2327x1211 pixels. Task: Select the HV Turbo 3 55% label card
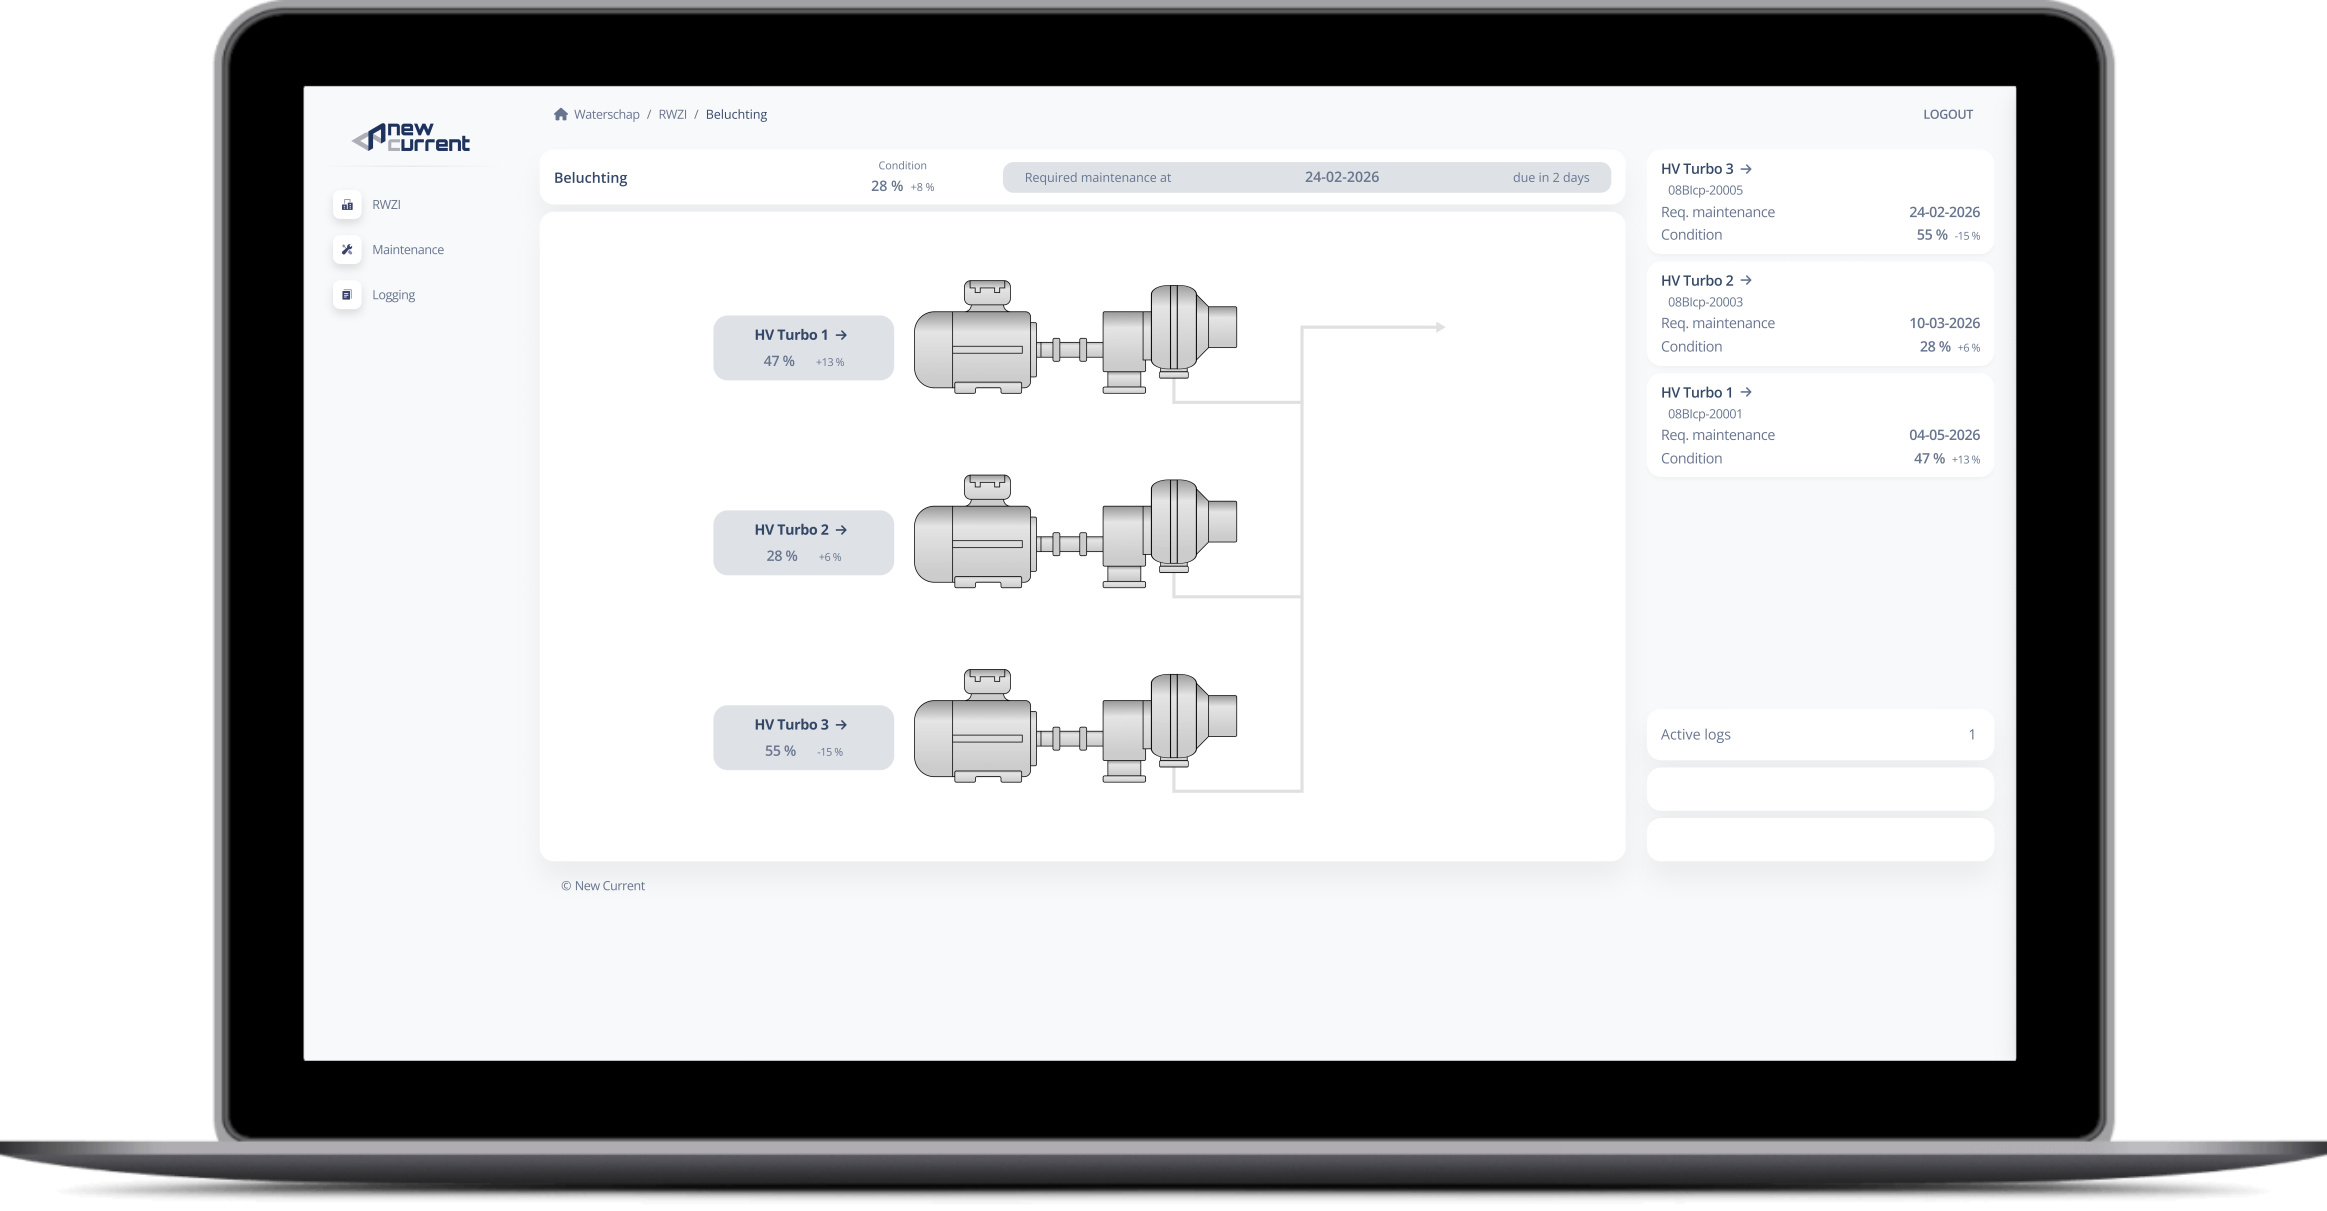click(x=803, y=737)
